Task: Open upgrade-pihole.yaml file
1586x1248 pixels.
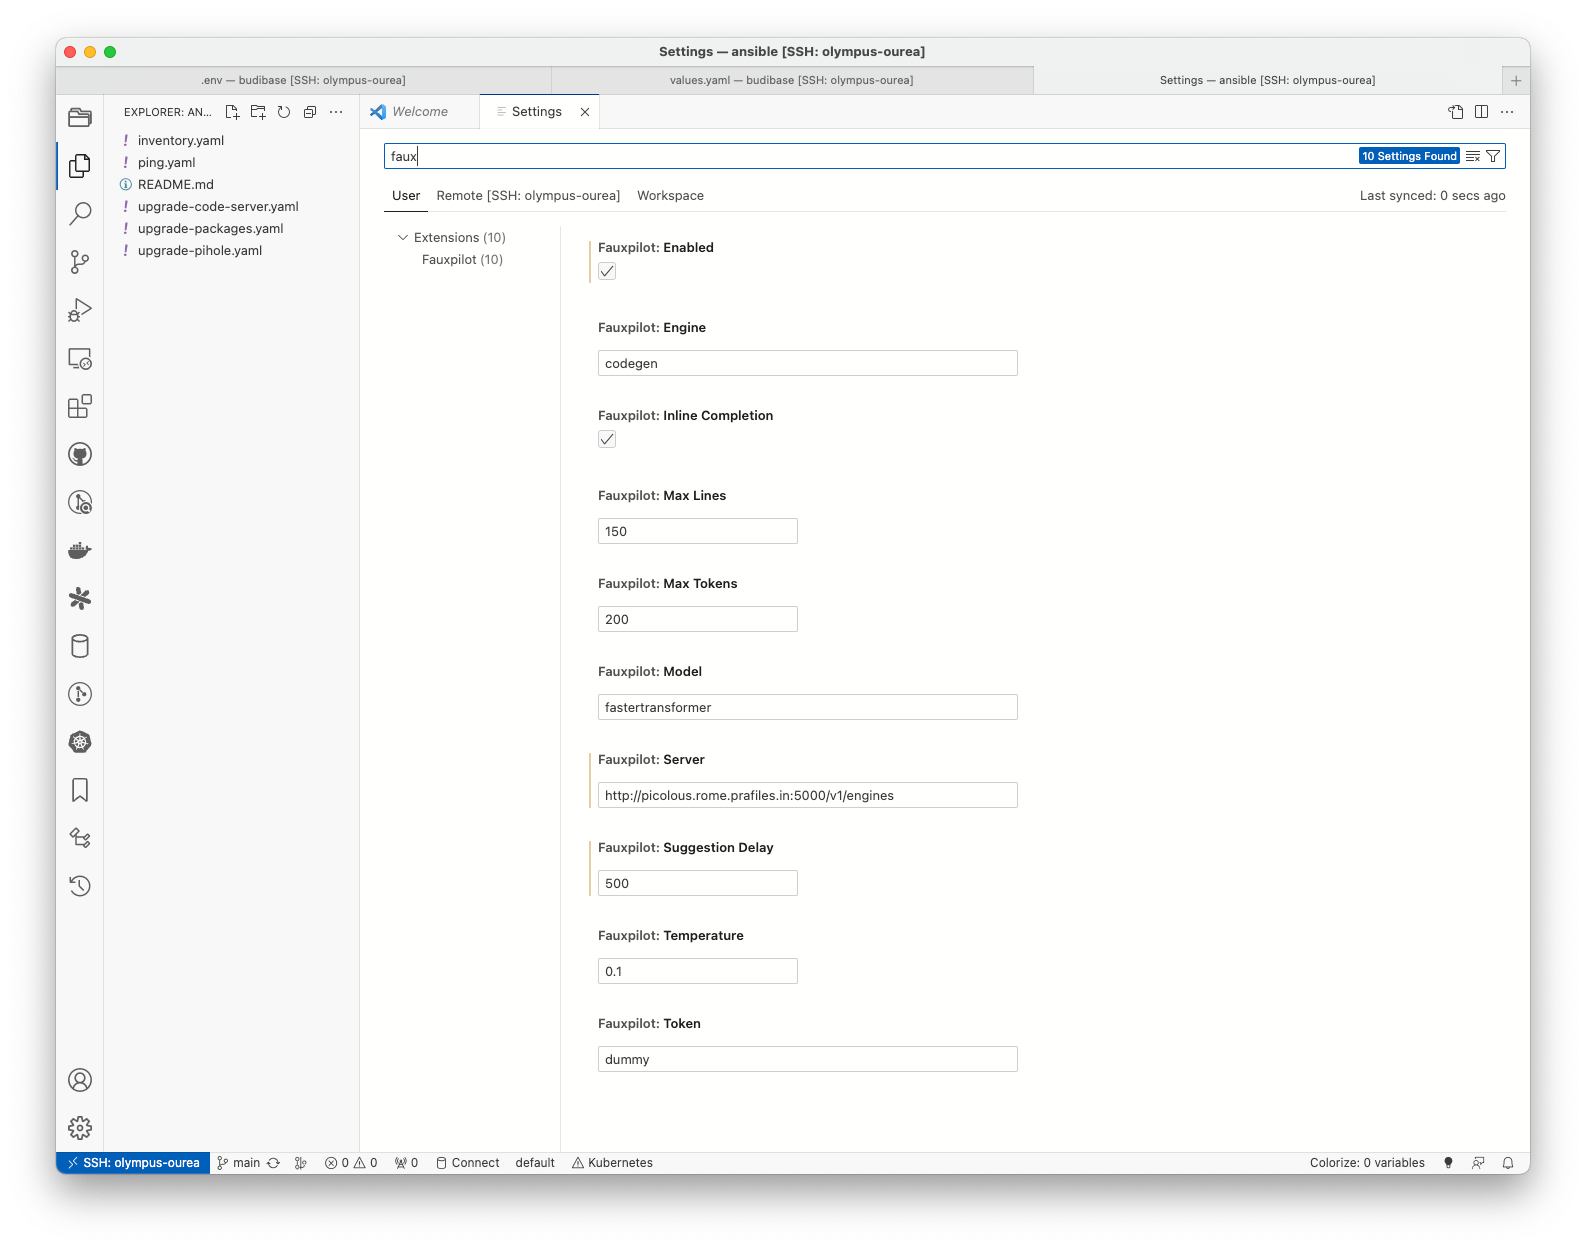Action: [232, 250]
